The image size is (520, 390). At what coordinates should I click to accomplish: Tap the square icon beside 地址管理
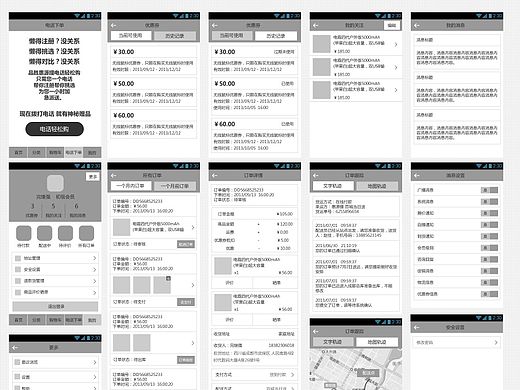click(18, 258)
